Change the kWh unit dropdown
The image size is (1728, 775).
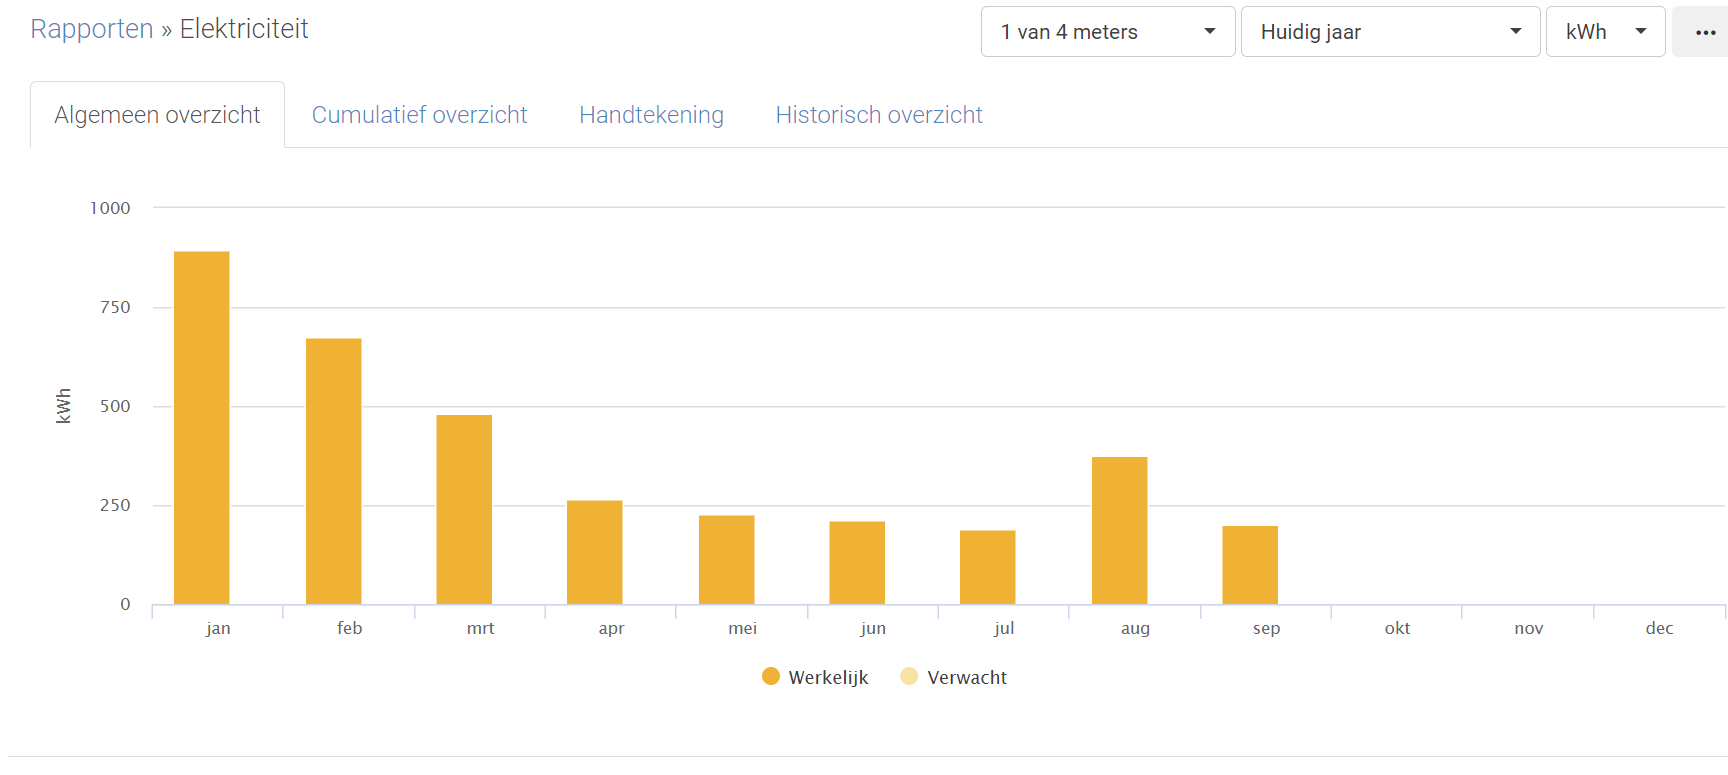[1604, 32]
